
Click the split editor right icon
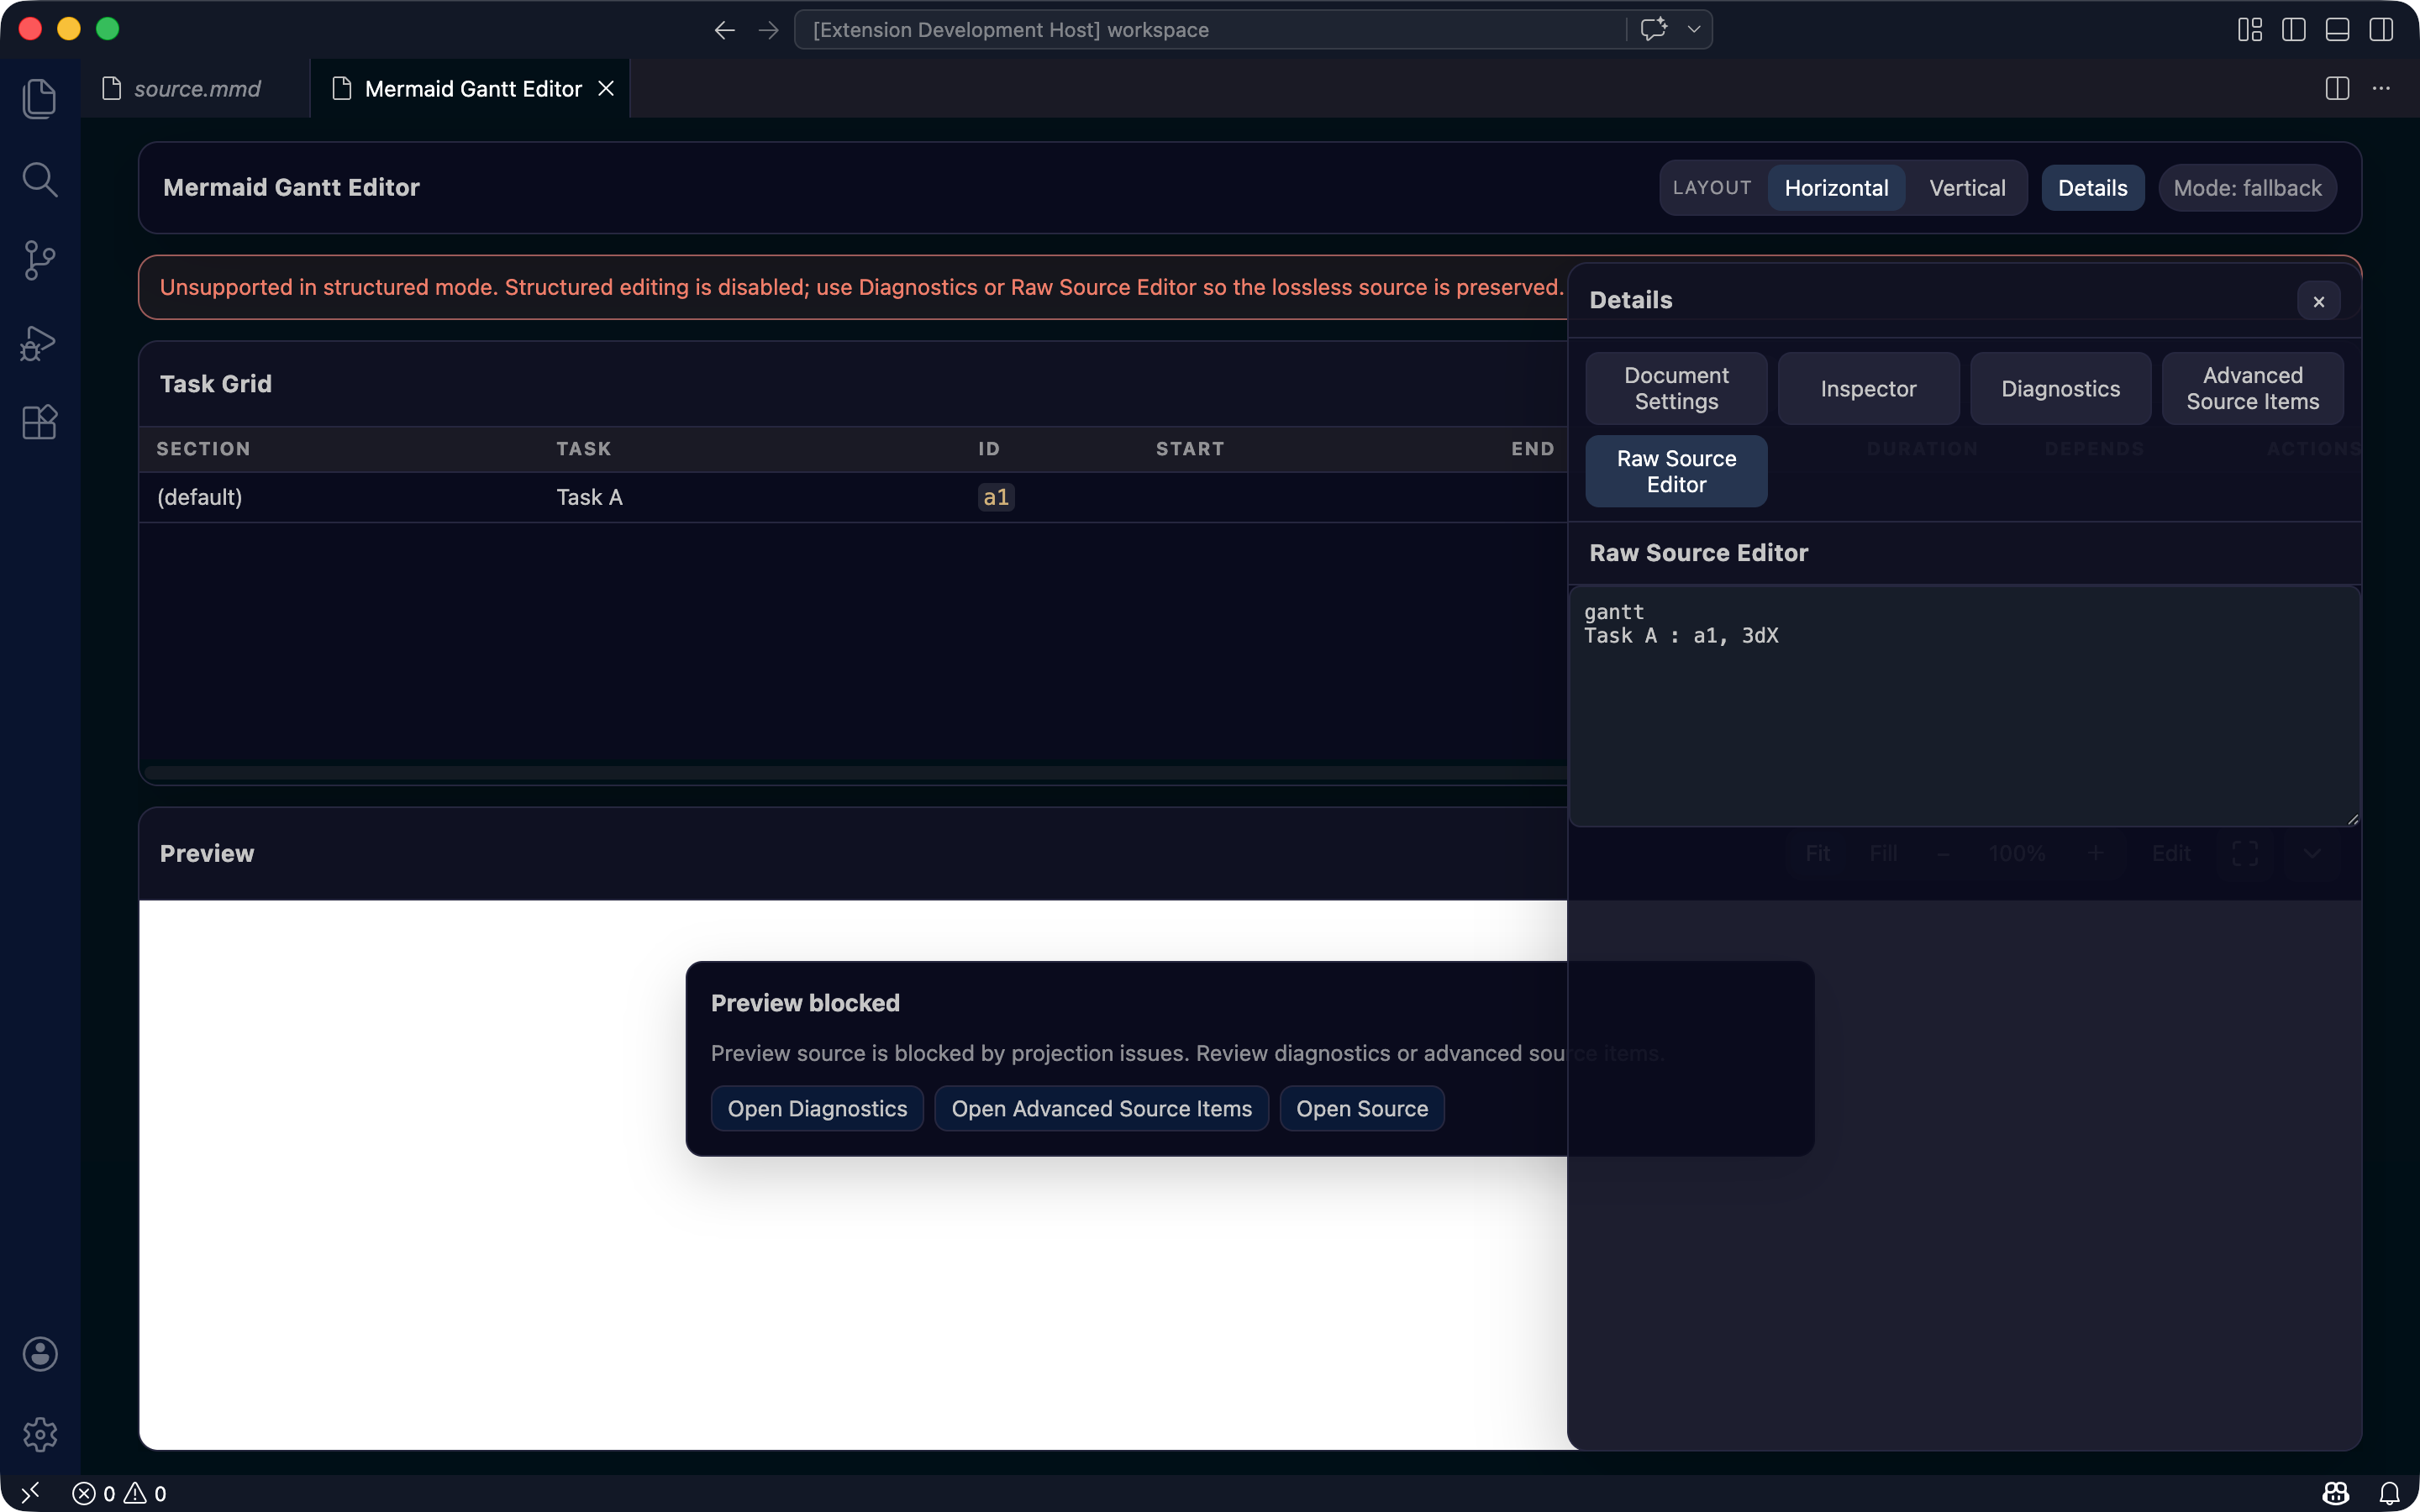tap(2336, 89)
